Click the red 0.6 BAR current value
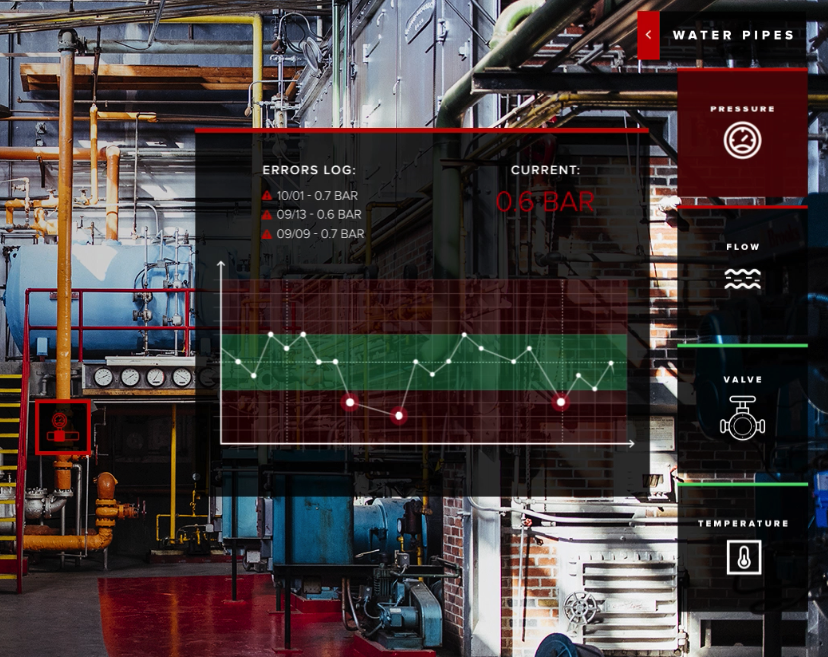The width and height of the screenshot is (828, 657). click(x=545, y=202)
